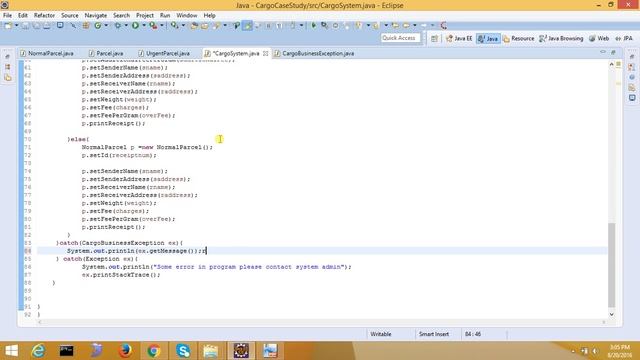Open the Windows Start button
The width and height of the screenshot is (640, 360).
[11, 351]
